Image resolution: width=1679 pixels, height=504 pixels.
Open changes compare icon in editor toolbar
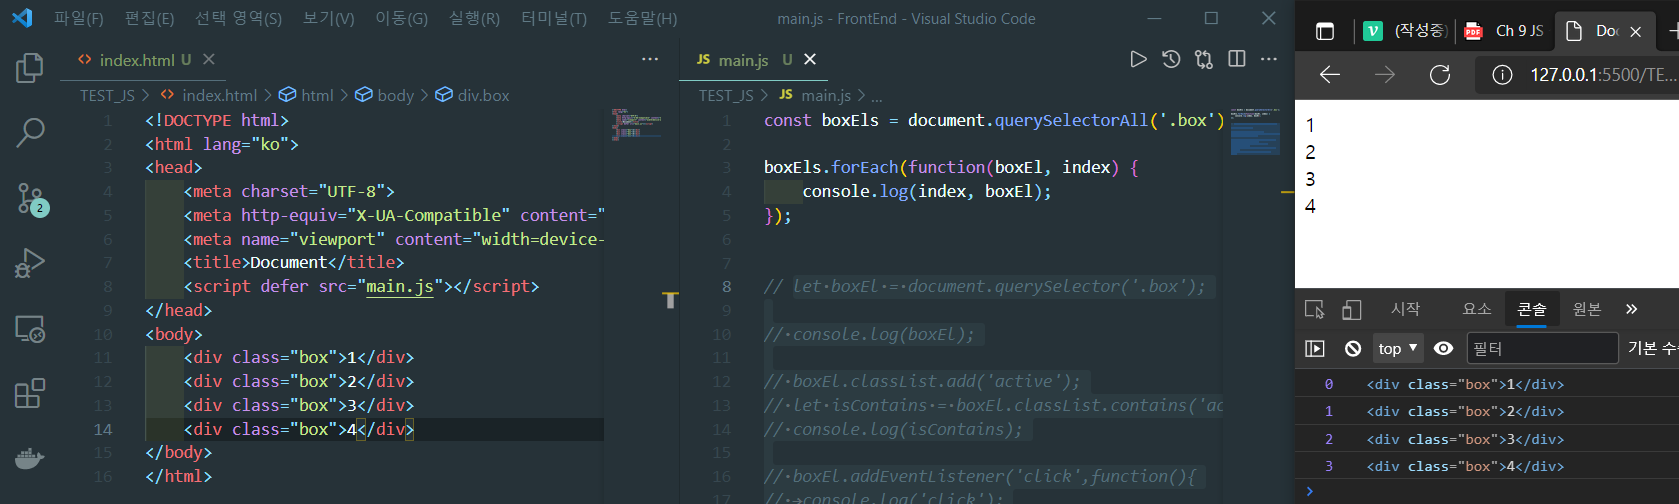[x=1204, y=59]
